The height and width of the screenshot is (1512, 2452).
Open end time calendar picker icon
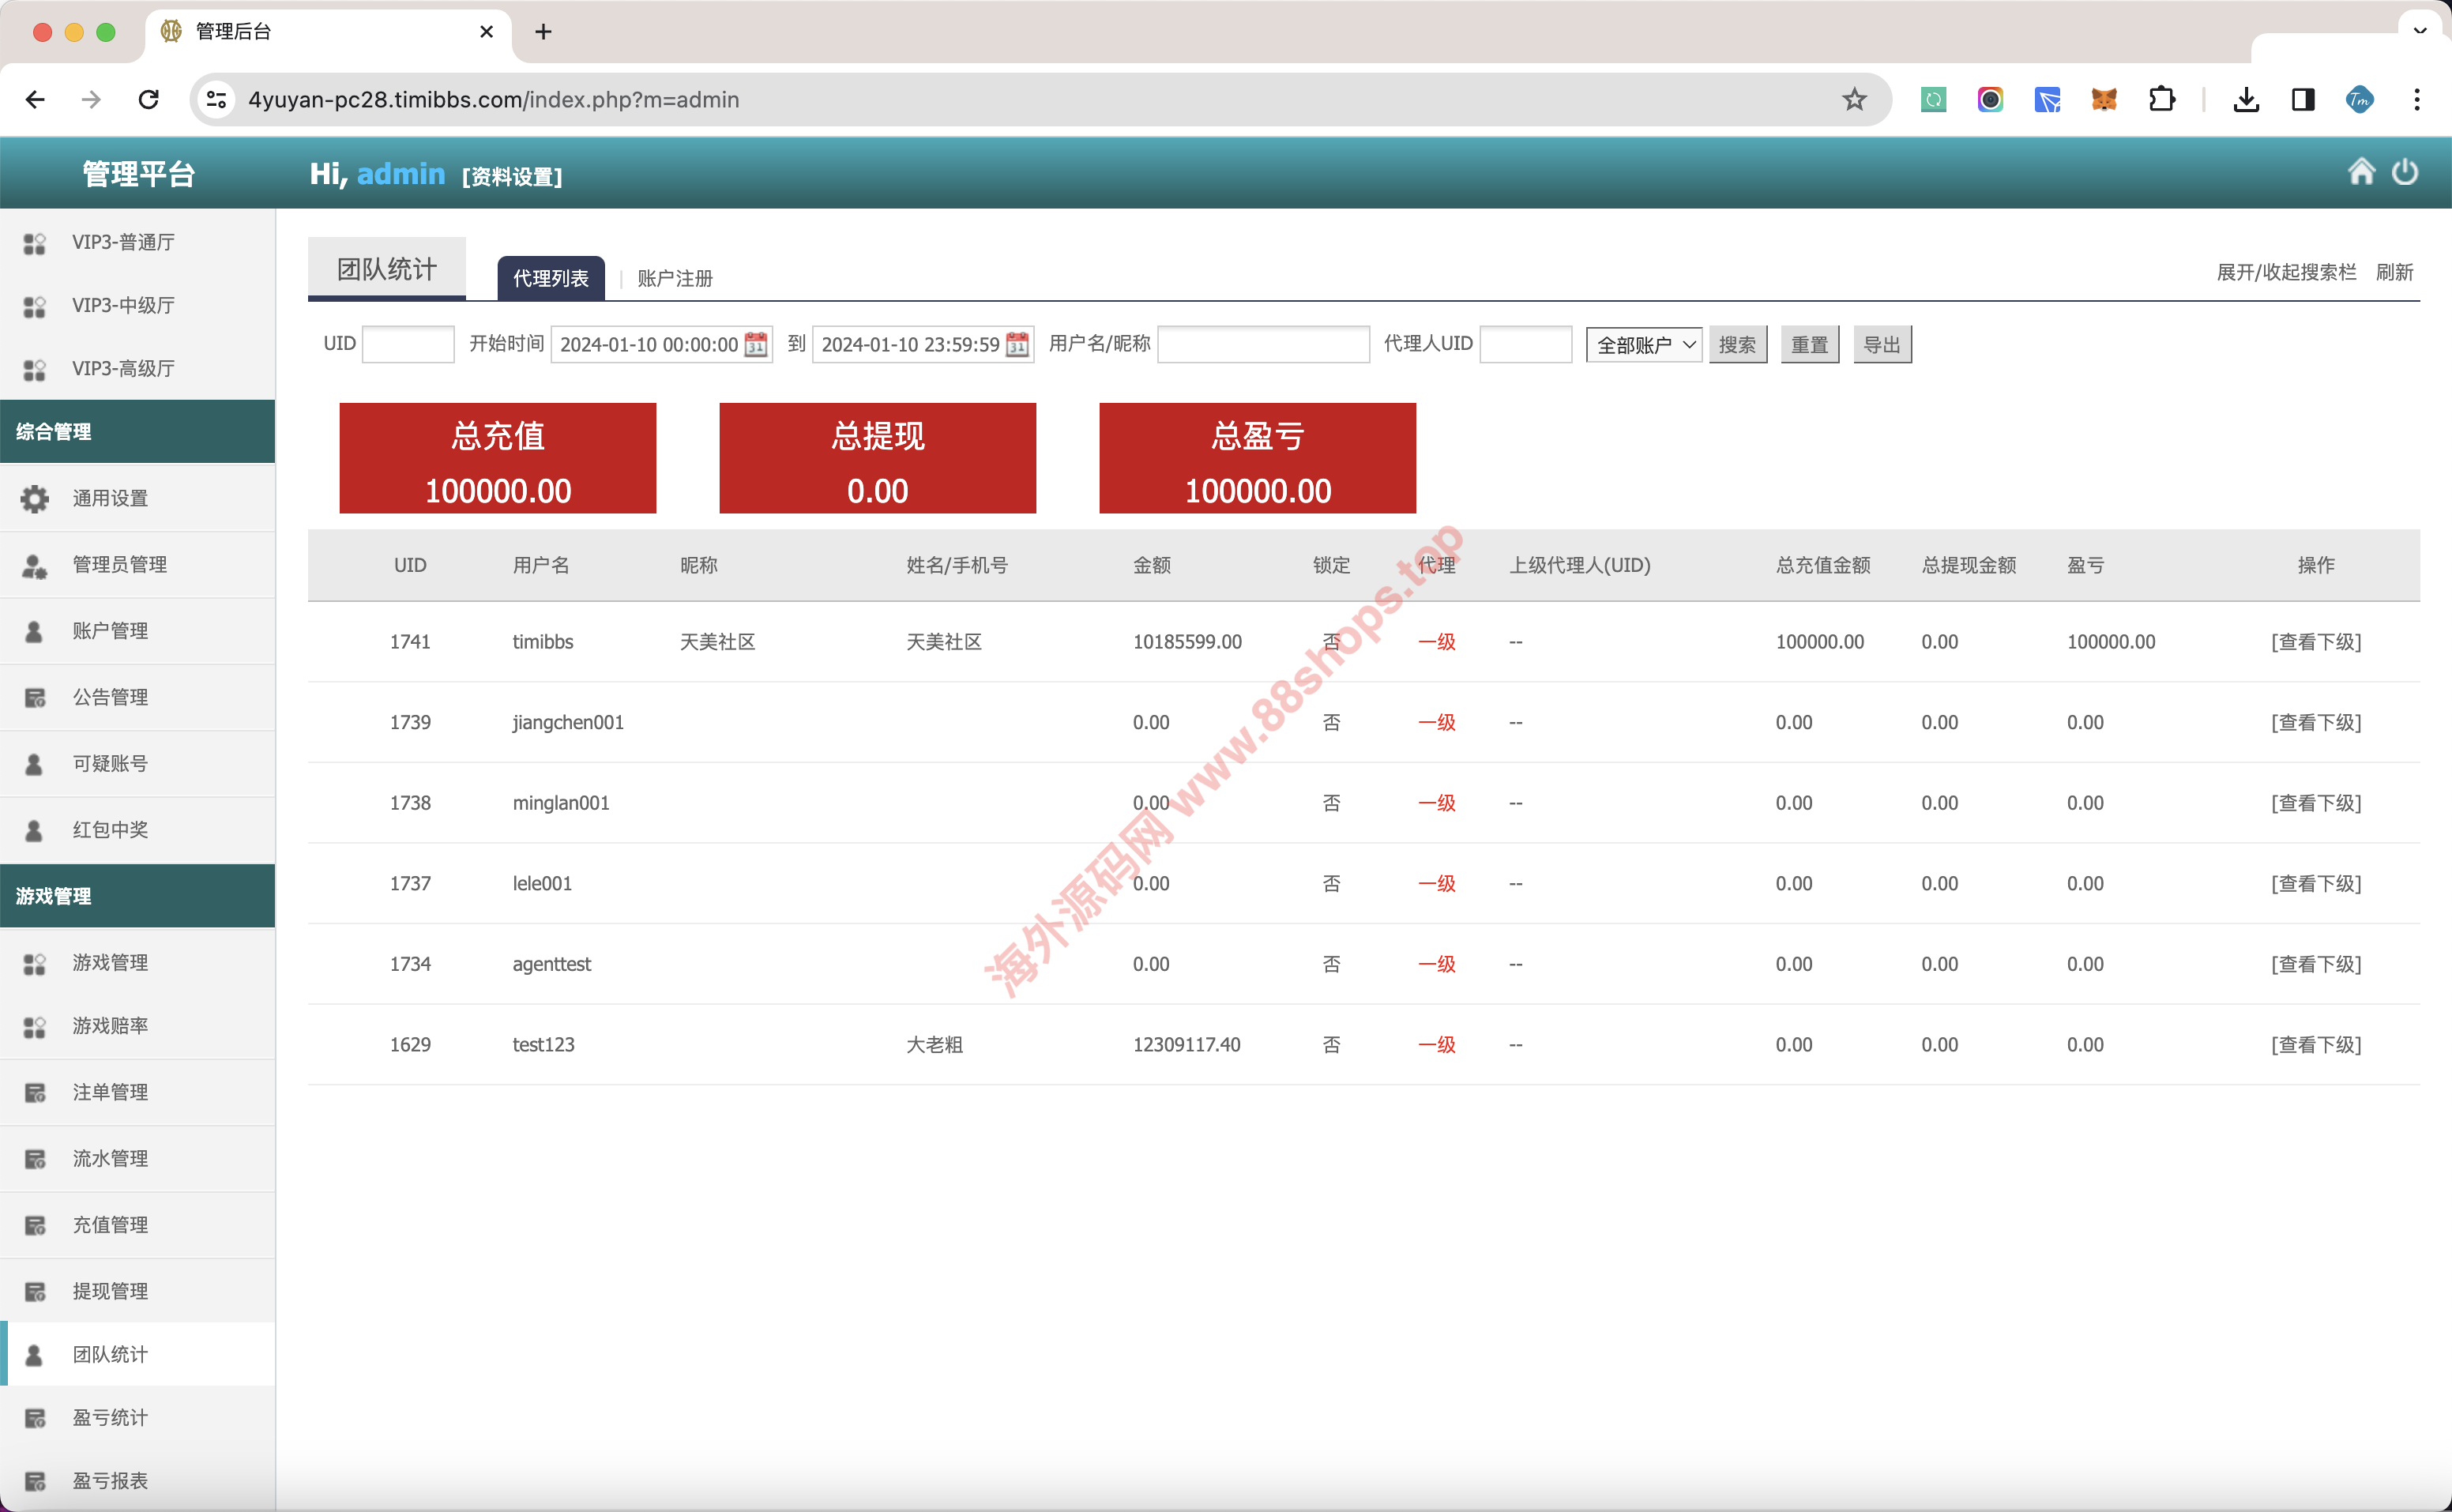coord(1017,344)
